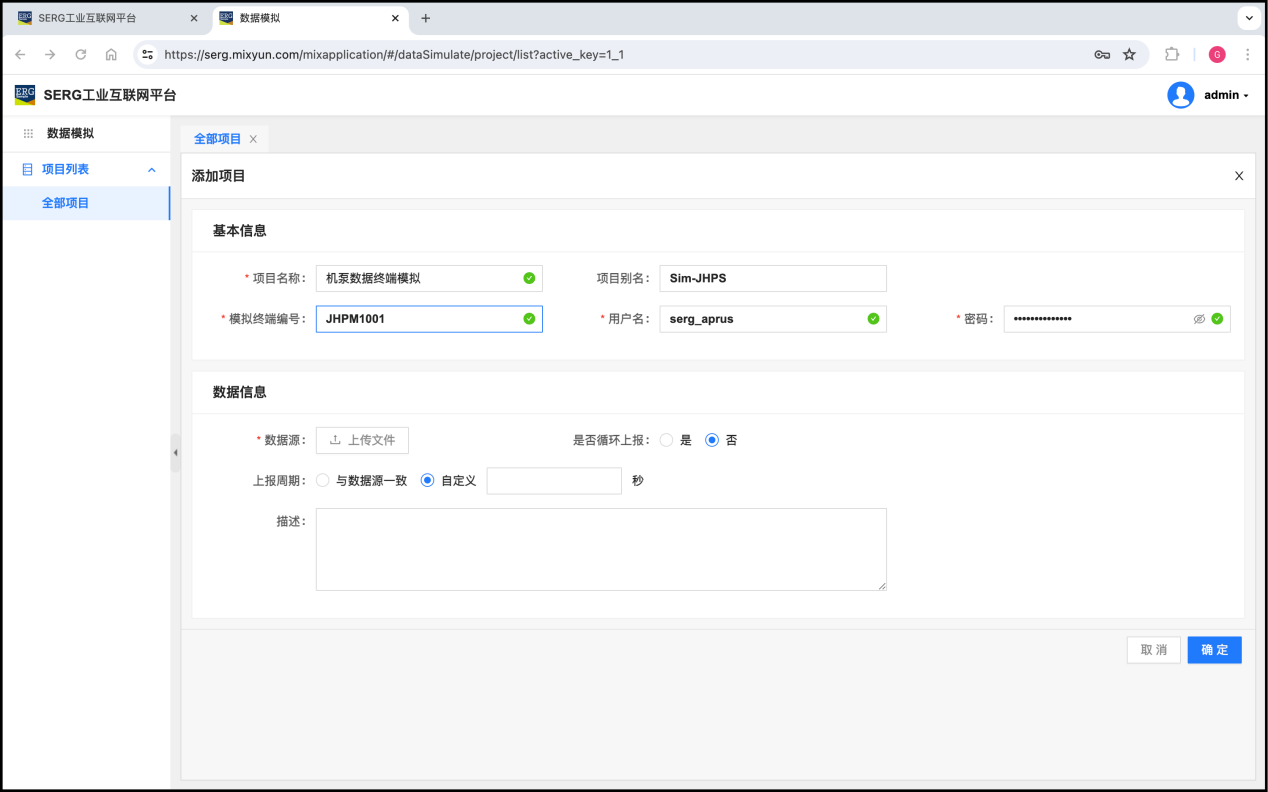Click the 描述 text area
Image resolution: width=1268 pixels, height=792 pixels.
pyautogui.click(x=601, y=549)
